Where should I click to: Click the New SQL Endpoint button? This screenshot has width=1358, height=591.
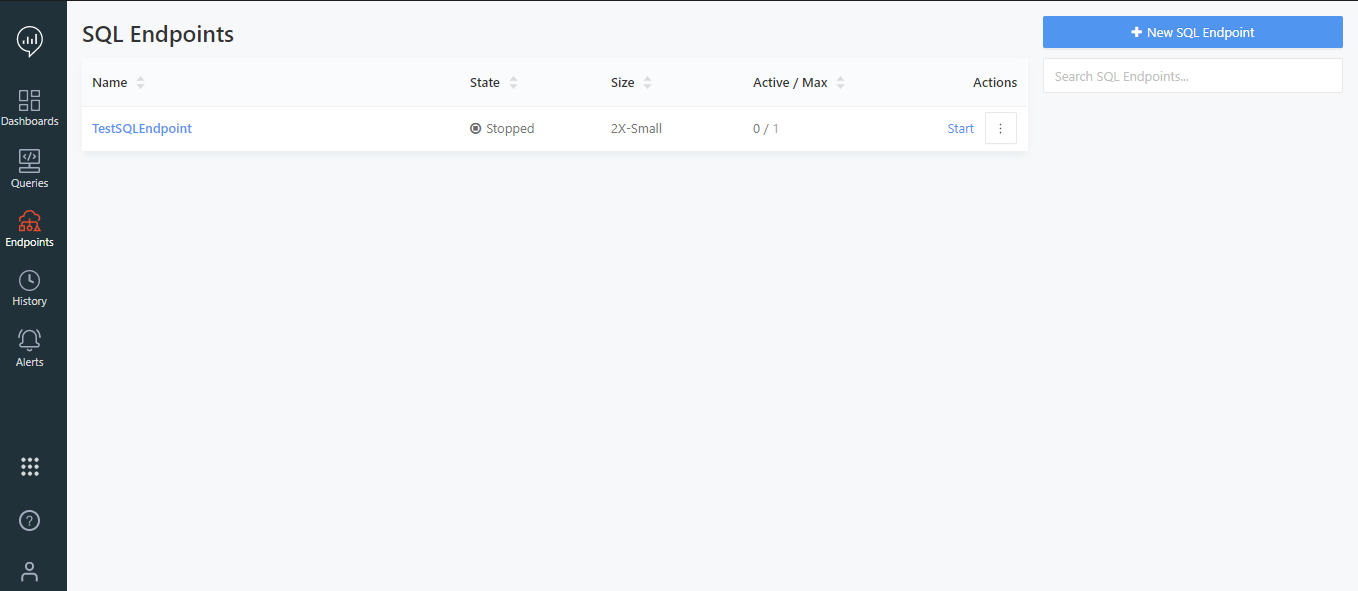point(1192,32)
